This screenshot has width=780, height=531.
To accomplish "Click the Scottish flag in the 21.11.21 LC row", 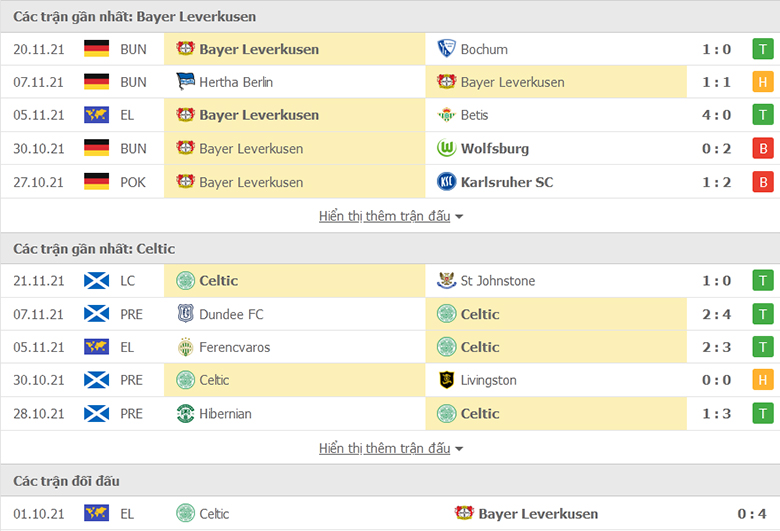I will pos(97,281).
